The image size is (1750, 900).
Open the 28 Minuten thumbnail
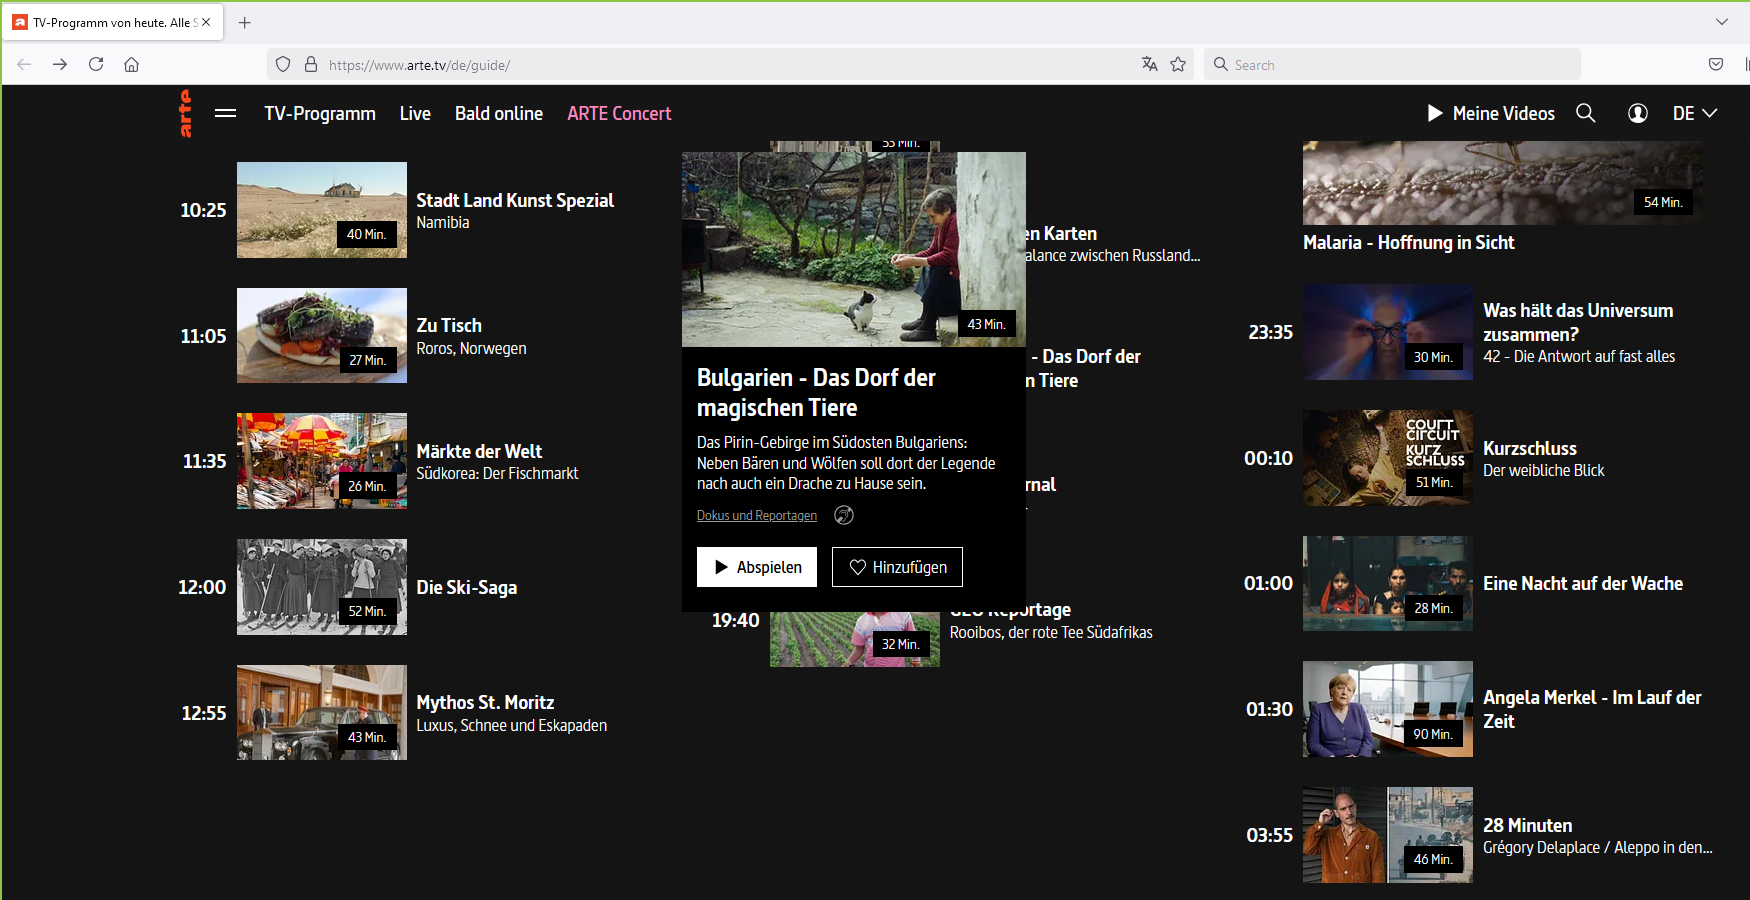(1388, 835)
